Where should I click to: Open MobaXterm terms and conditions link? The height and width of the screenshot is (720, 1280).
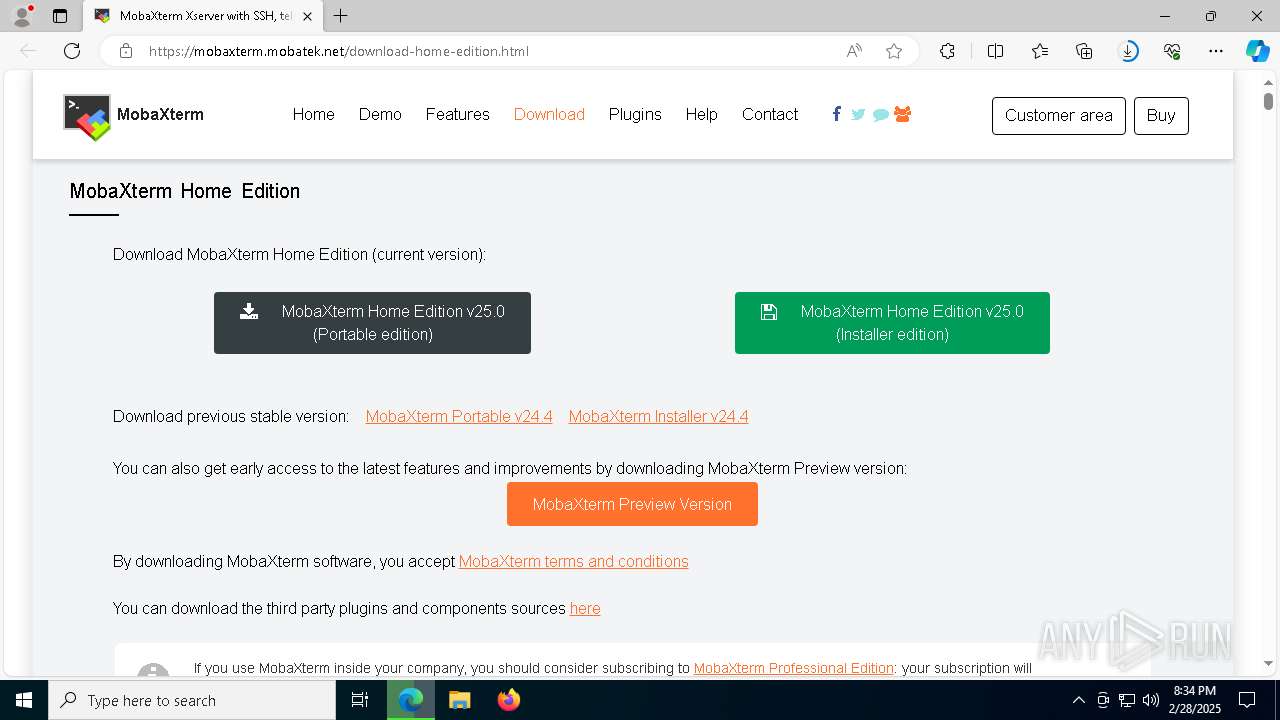point(573,562)
